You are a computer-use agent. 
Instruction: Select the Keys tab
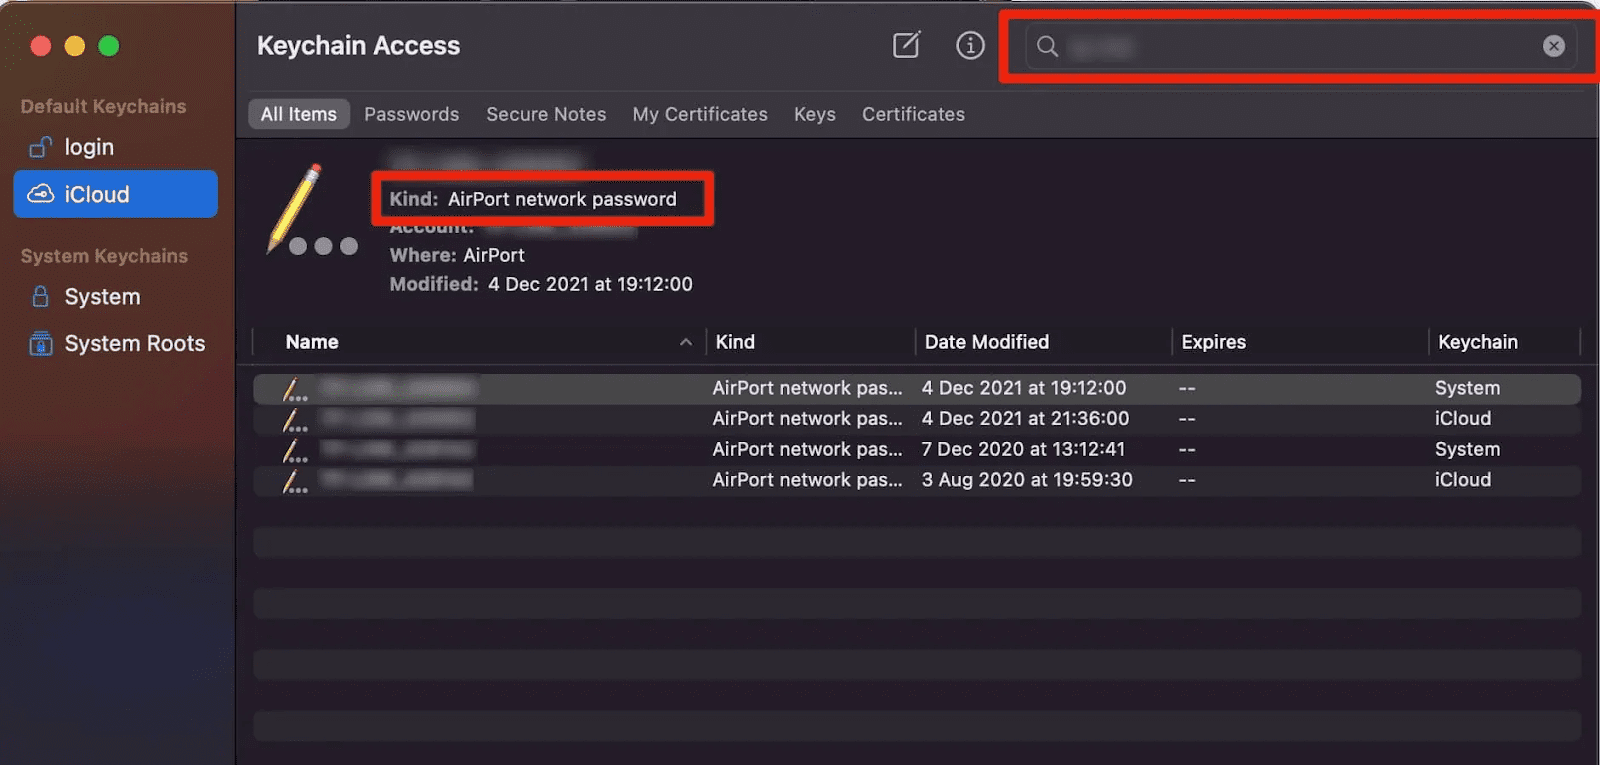tap(814, 114)
